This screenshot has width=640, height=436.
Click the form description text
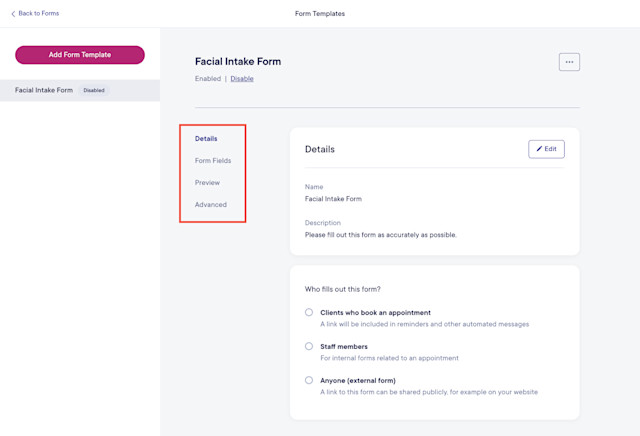pos(380,235)
